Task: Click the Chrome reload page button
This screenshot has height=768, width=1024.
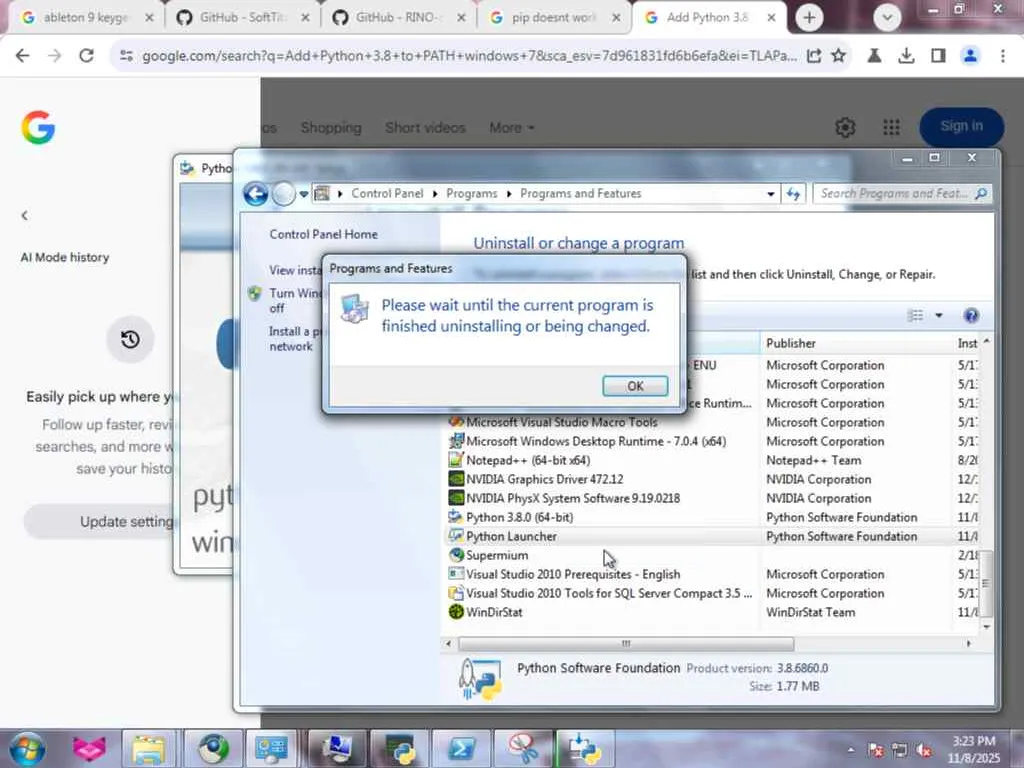Action: pos(86,56)
